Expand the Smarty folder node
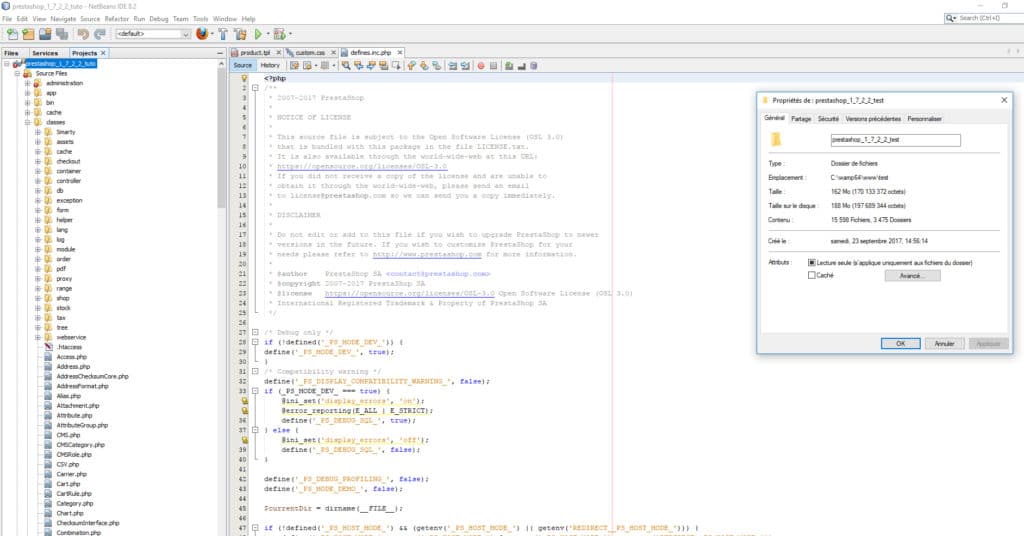1024x536 pixels. tap(38, 132)
